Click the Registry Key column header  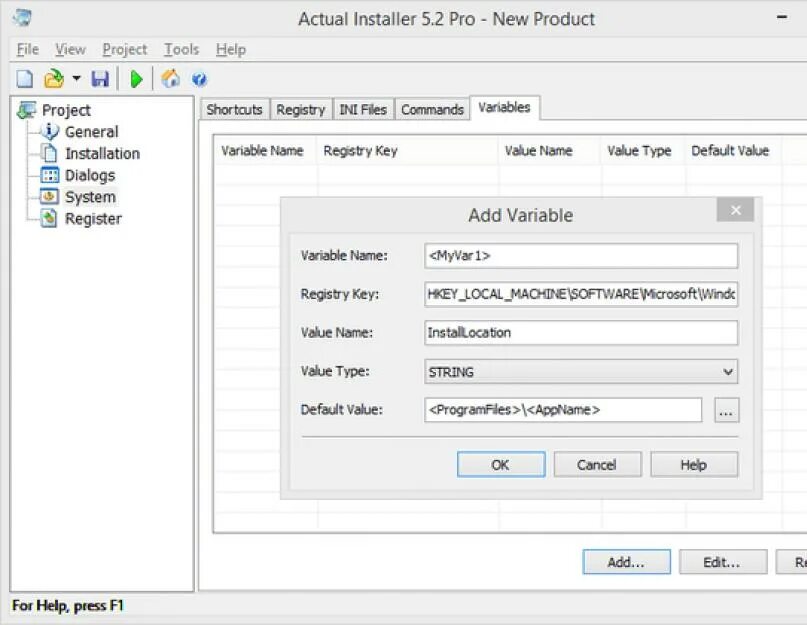pos(408,150)
